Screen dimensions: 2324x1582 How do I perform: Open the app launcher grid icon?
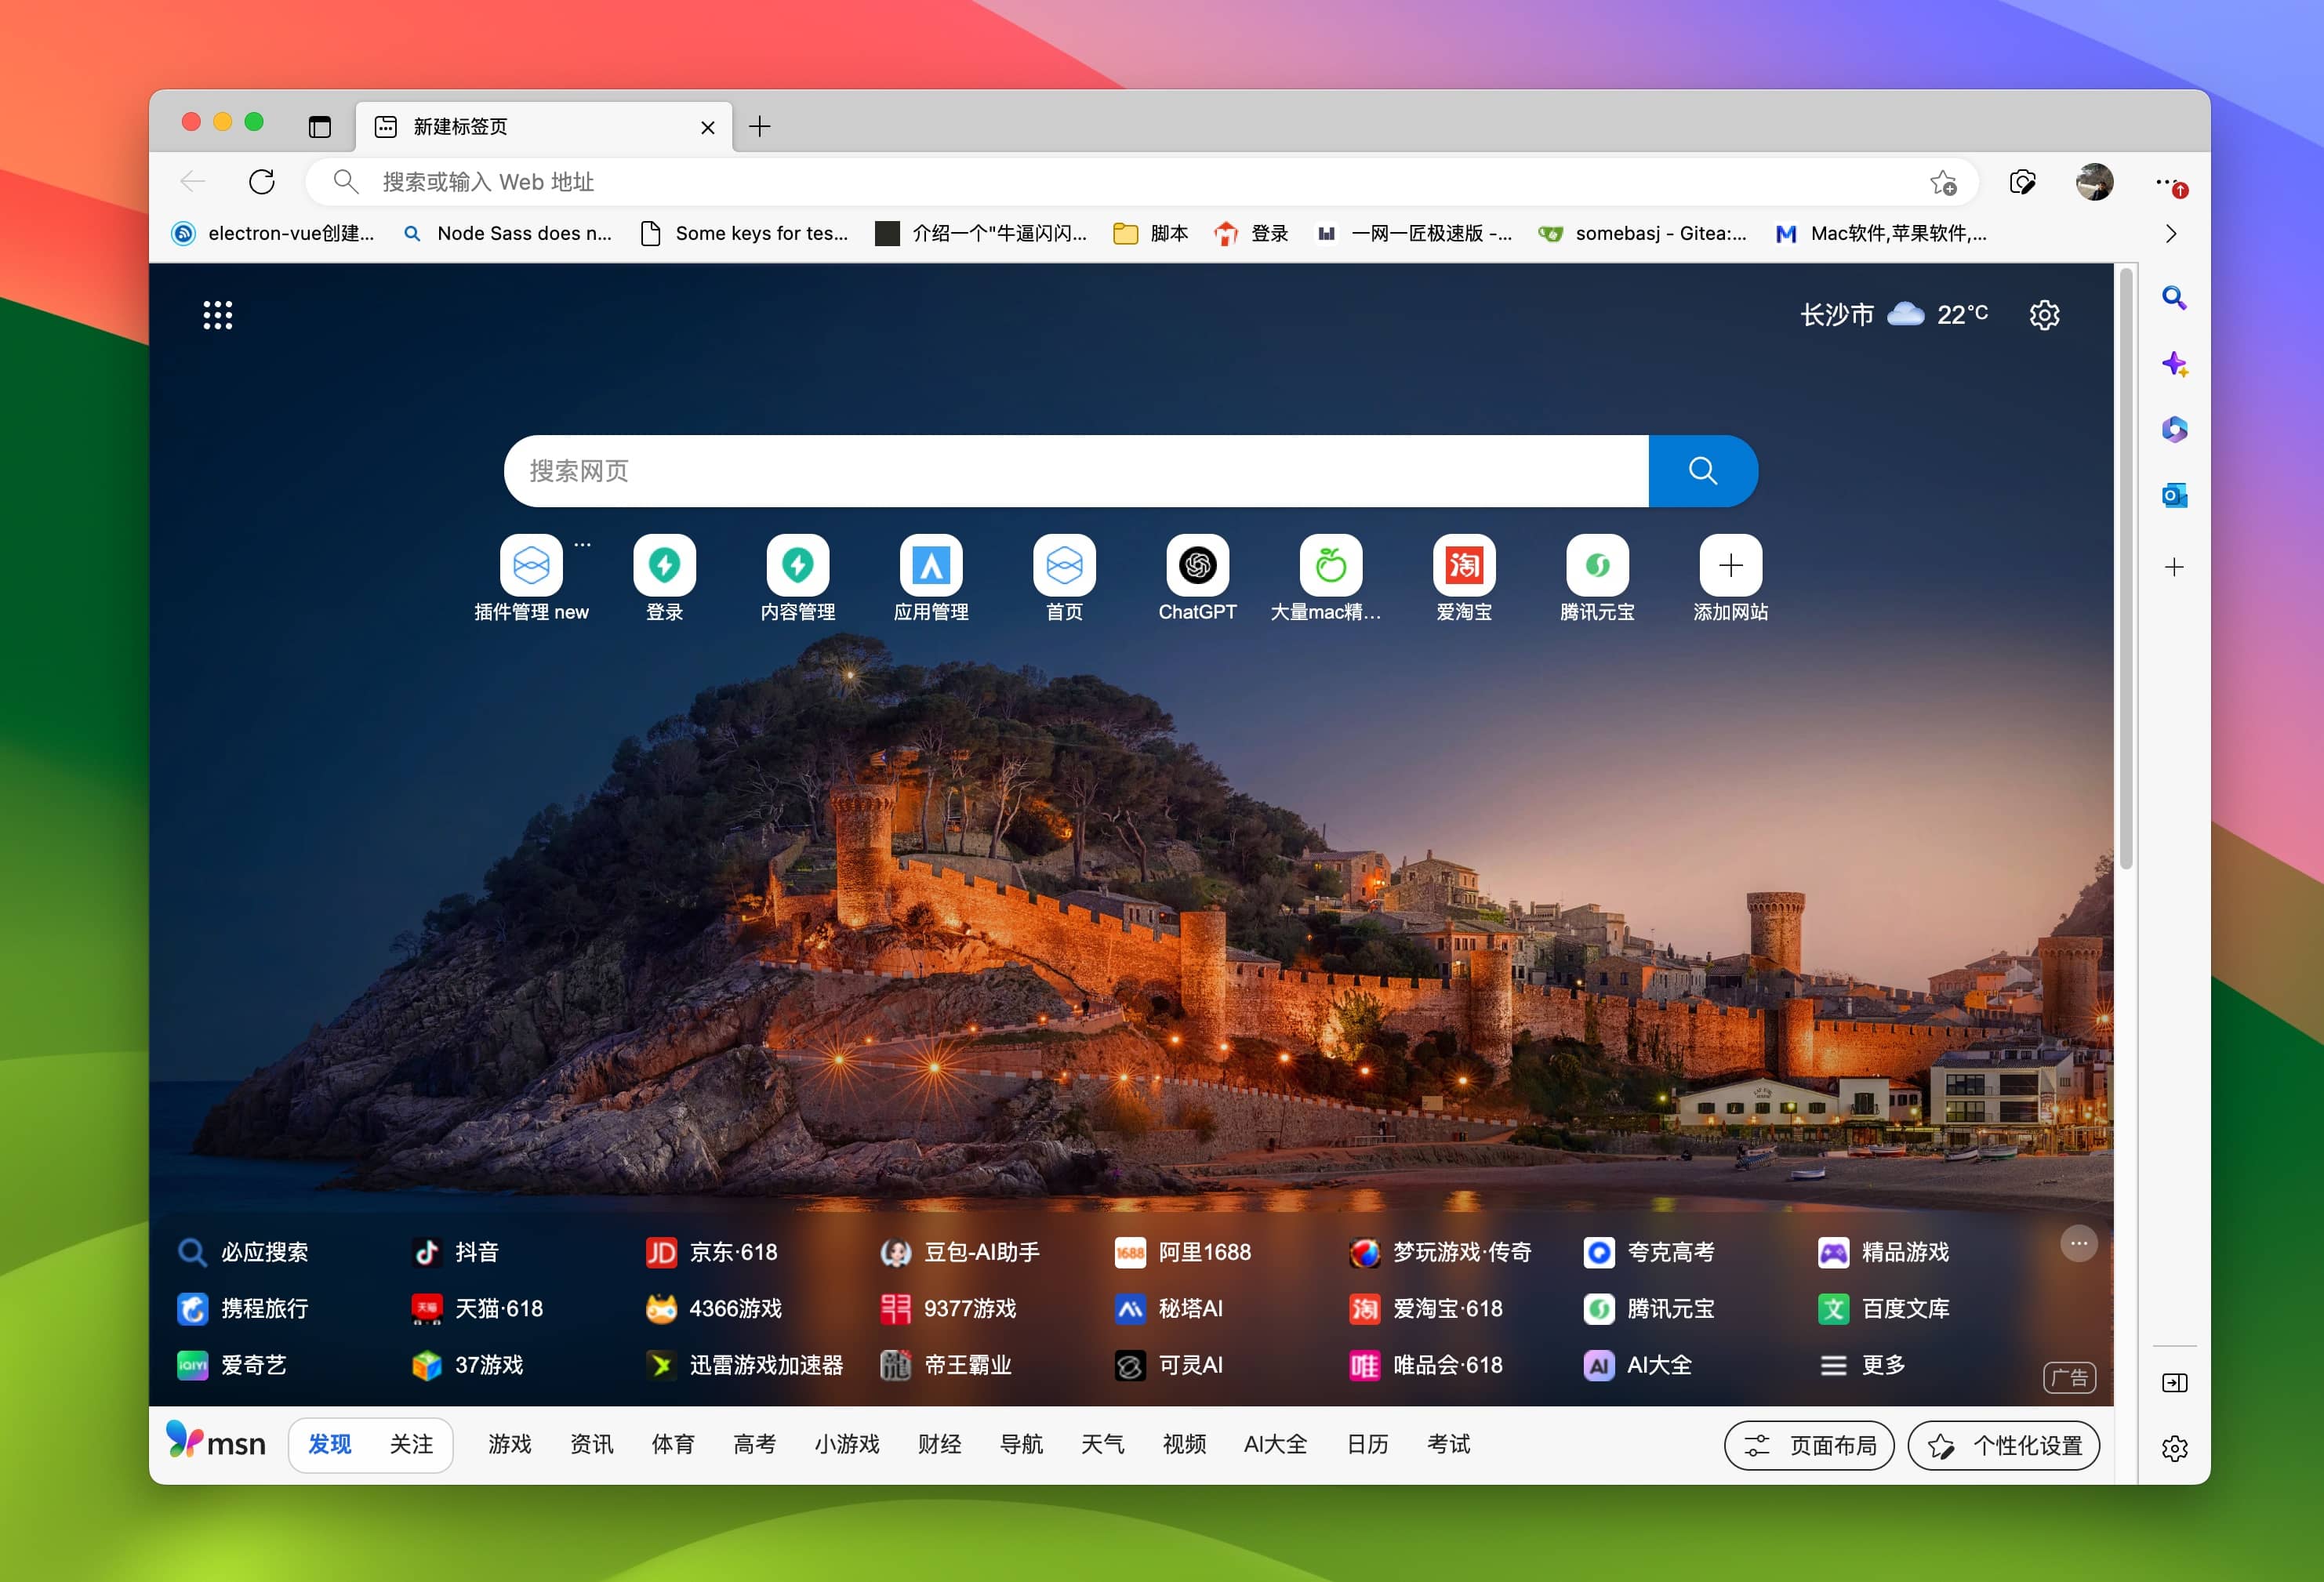point(217,315)
